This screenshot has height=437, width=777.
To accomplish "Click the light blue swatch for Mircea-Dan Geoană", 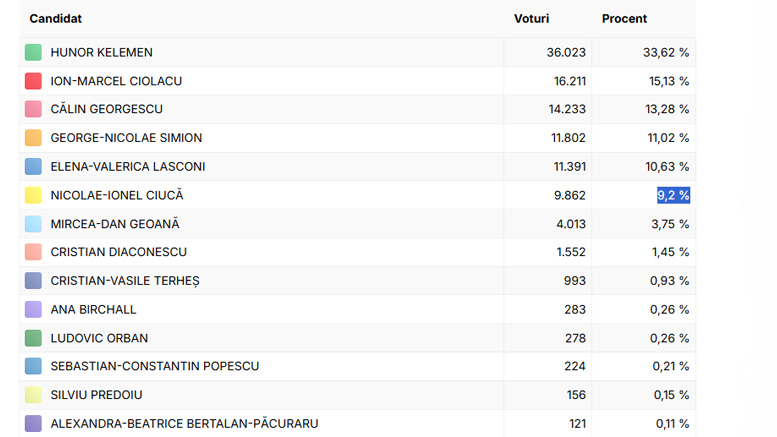I will click(33, 224).
